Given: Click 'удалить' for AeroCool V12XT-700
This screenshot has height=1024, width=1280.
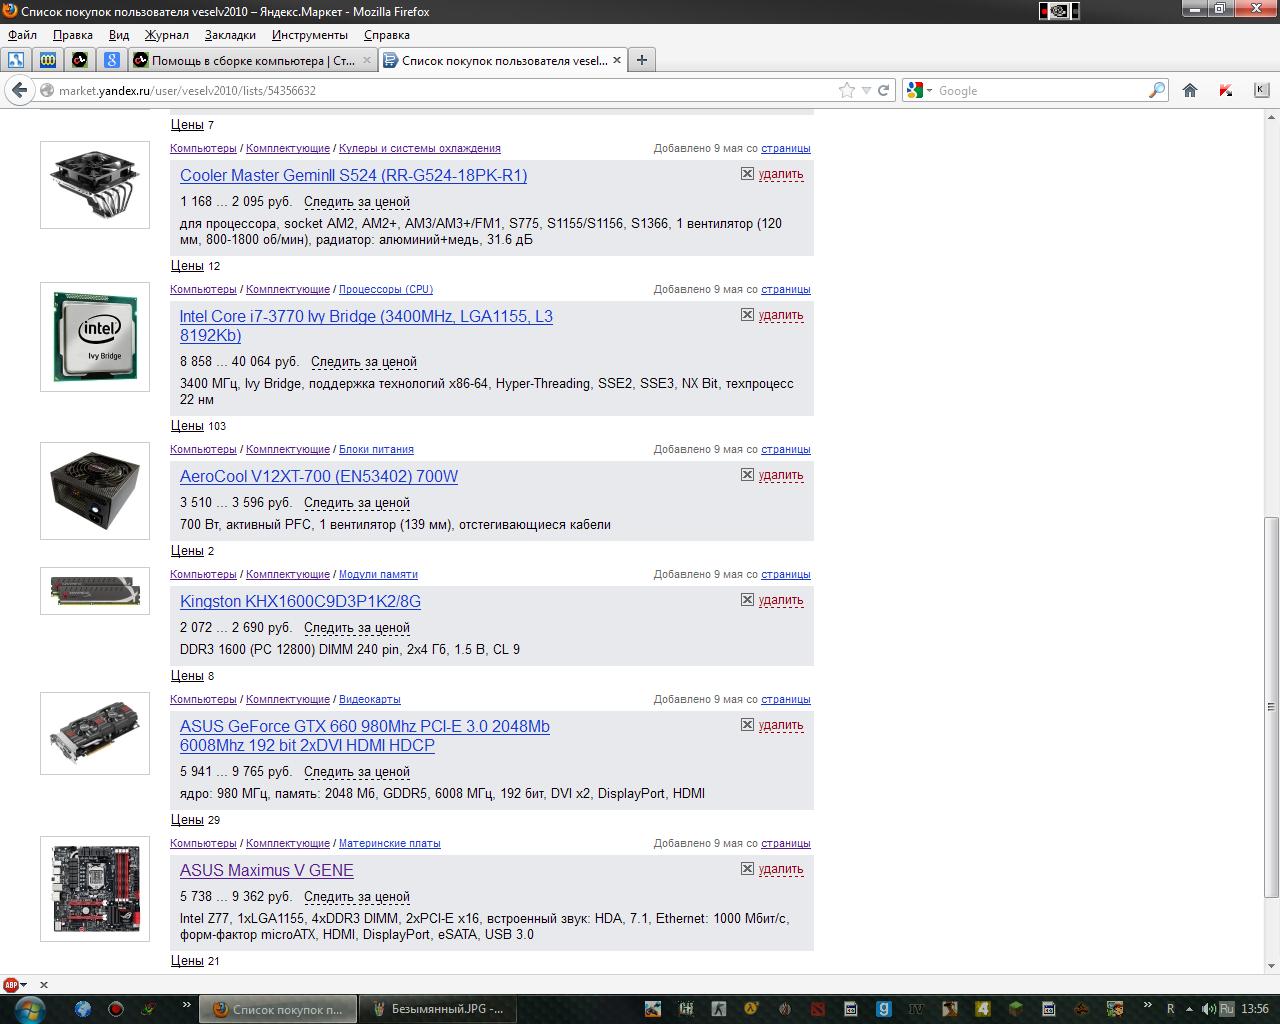Looking at the screenshot, I should [x=781, y=475].
